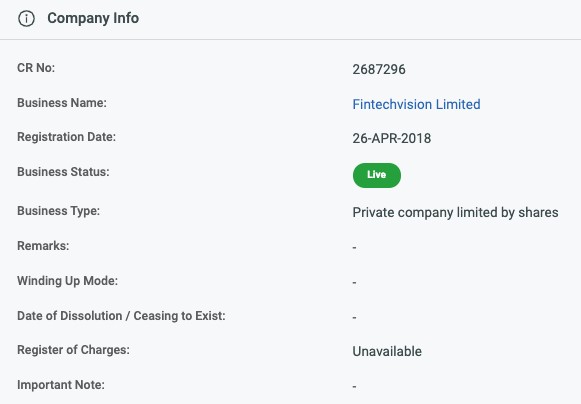Click the Unavailable register of charges value
This screenshot has height=404, width=581.
coord(387,351)
